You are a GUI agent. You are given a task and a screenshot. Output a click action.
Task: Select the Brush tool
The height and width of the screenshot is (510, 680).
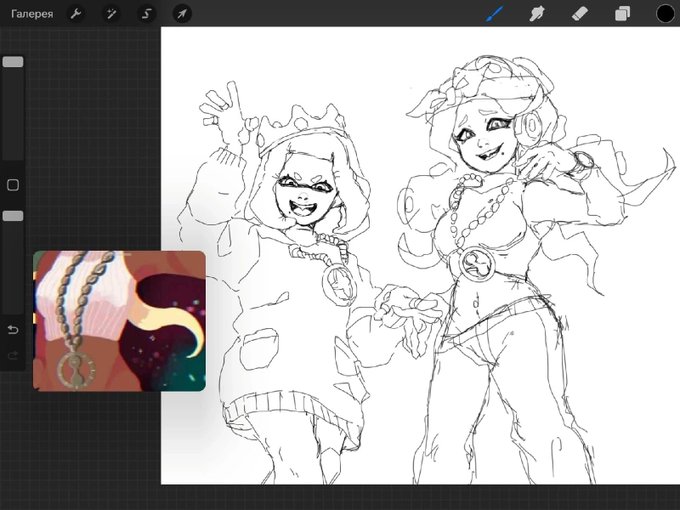(x=495, y=14)
